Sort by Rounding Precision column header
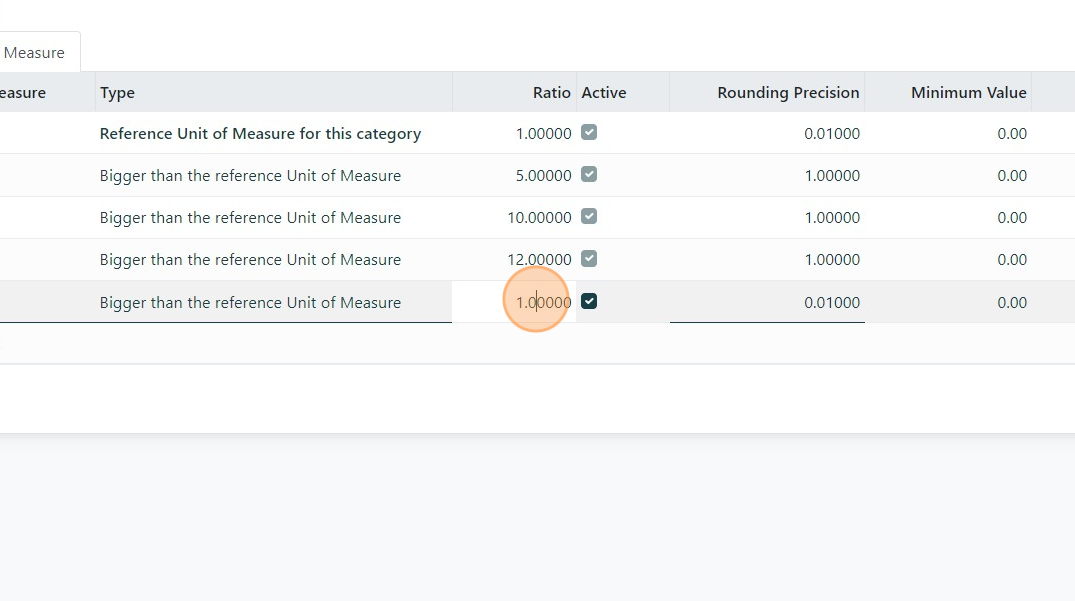 pos(788,93)
